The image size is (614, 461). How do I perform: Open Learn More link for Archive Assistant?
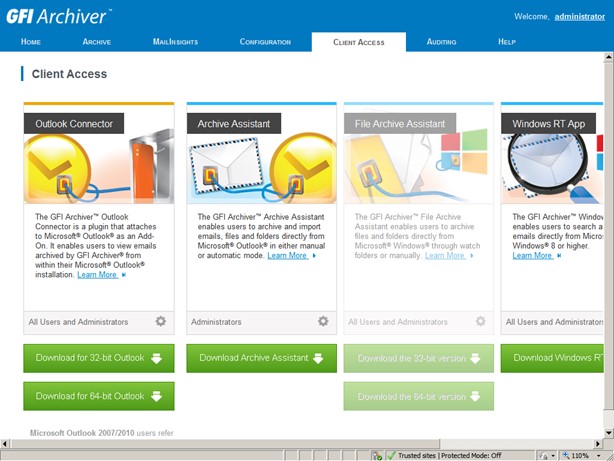click(287, 256)
